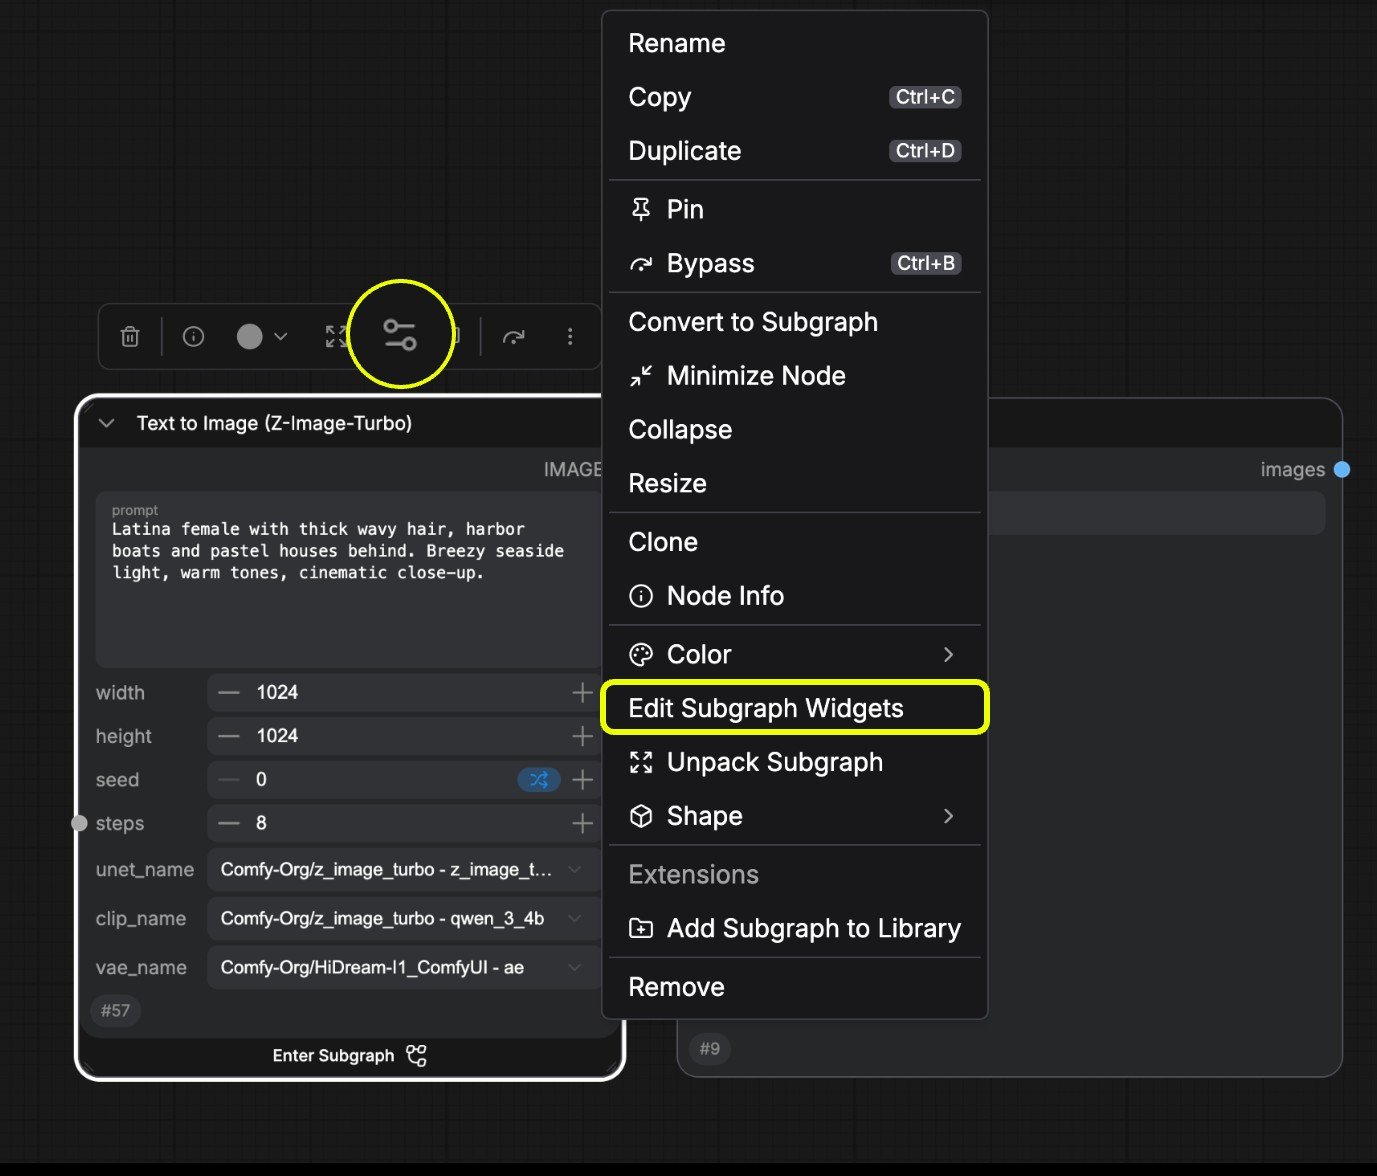Select Collapse in context menu
Screen dimensions: 1377x1176
coord(795,430)
